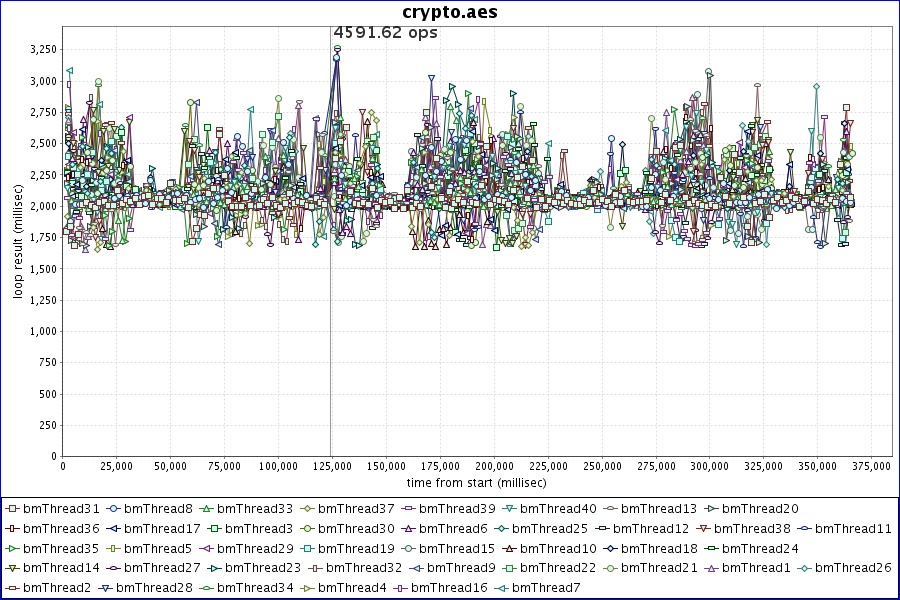Select the bmThread33 triangle legend marker
Viewport: 900px width, 600px height.
tap(207, 509)
